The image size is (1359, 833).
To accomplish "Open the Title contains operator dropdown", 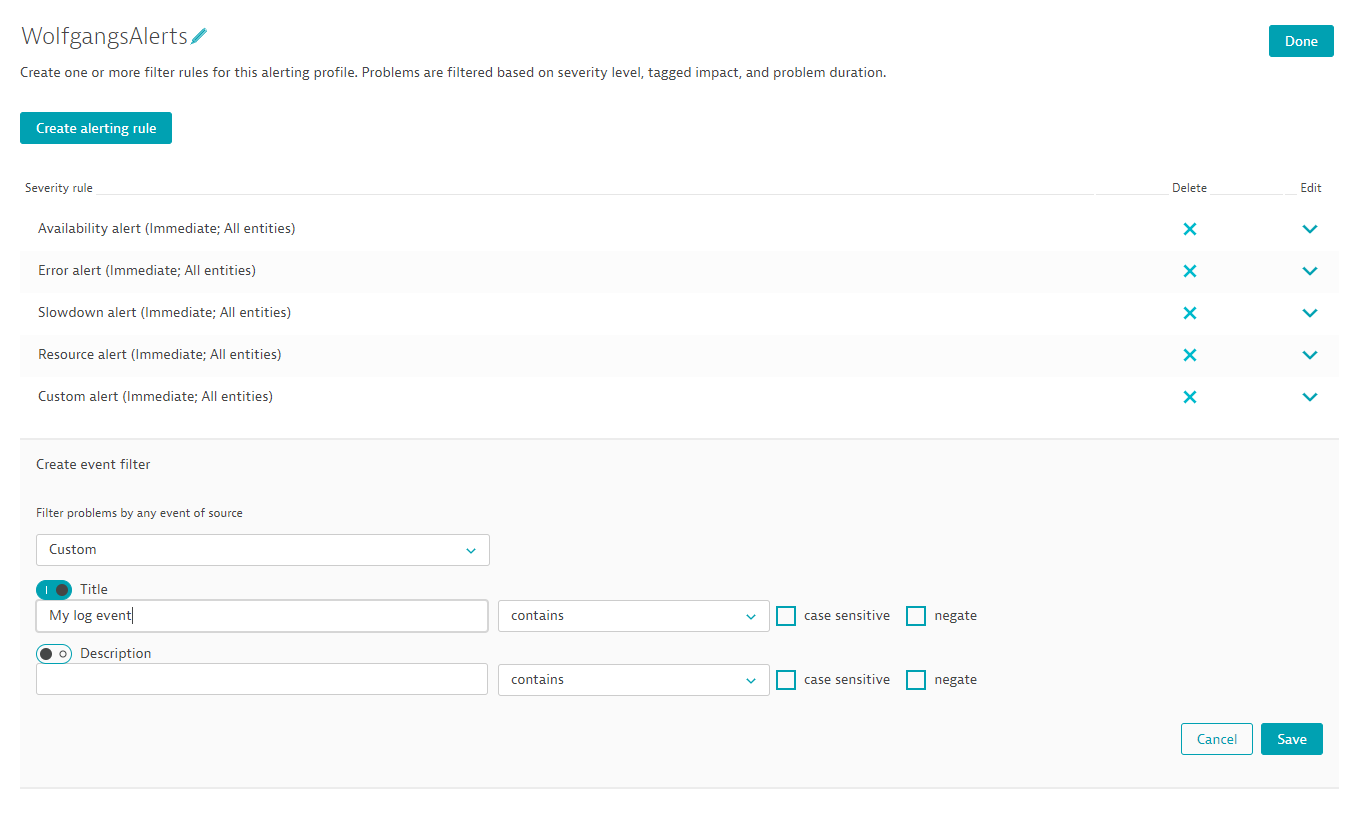I will point(633,616).
